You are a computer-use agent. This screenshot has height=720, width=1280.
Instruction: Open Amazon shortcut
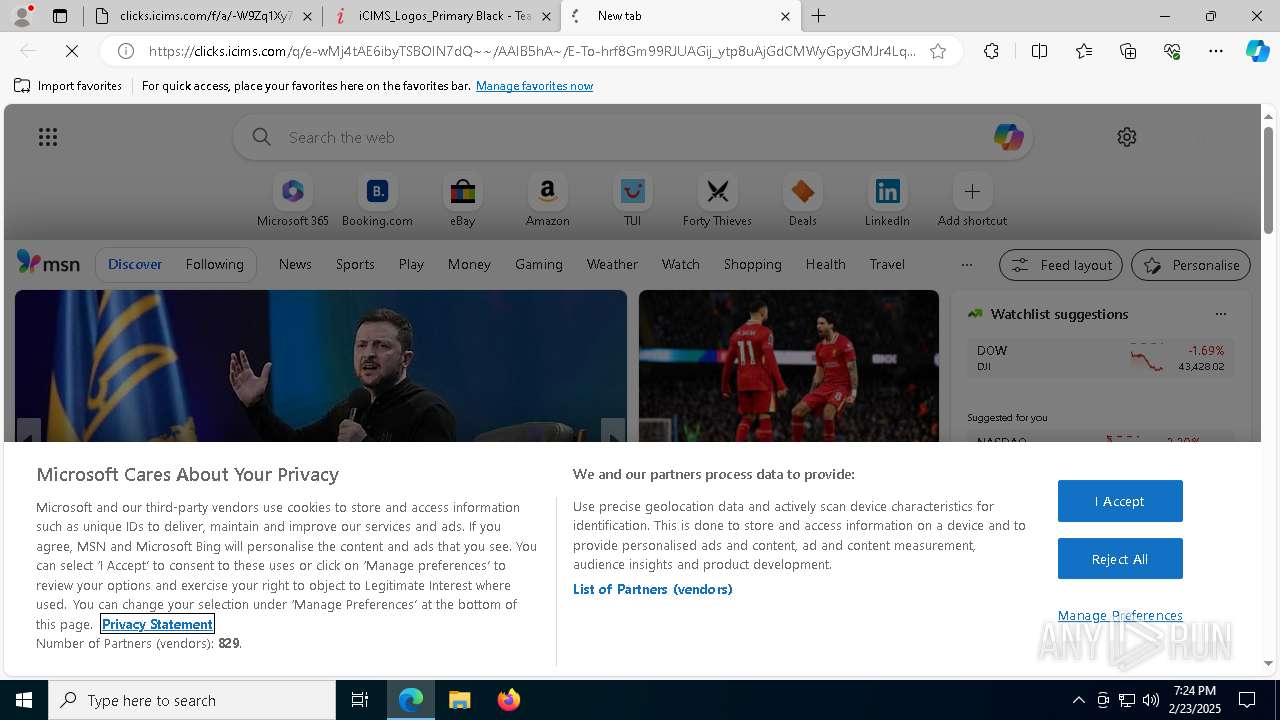point(547,201)
